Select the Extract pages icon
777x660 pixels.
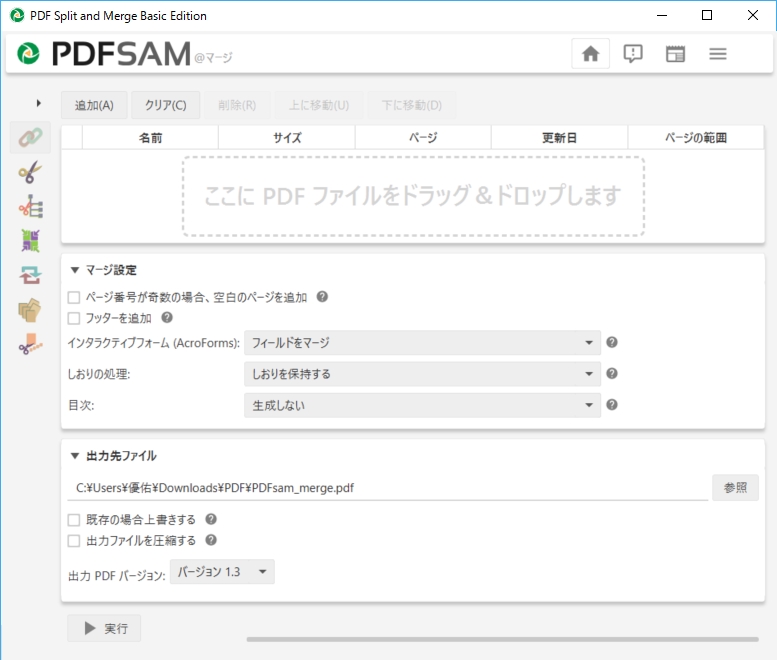[x=30, y=310]
